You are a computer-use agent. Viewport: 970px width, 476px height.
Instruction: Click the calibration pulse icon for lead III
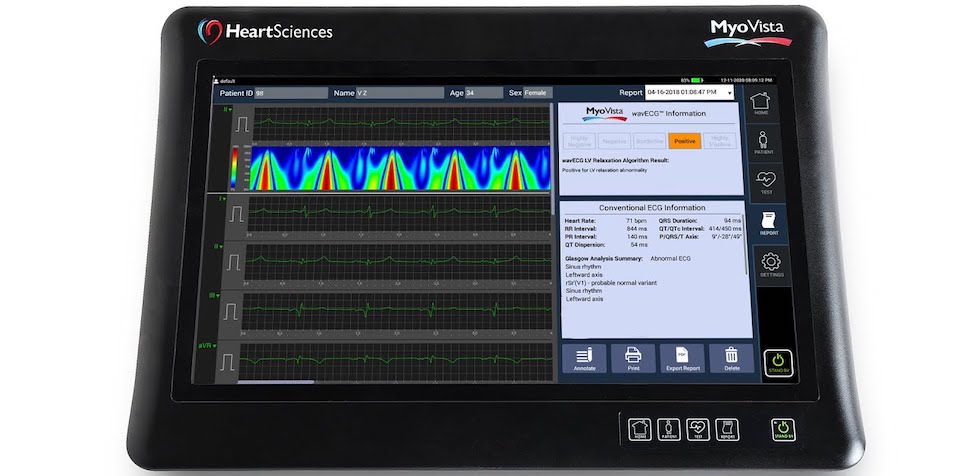coord(230,309)
